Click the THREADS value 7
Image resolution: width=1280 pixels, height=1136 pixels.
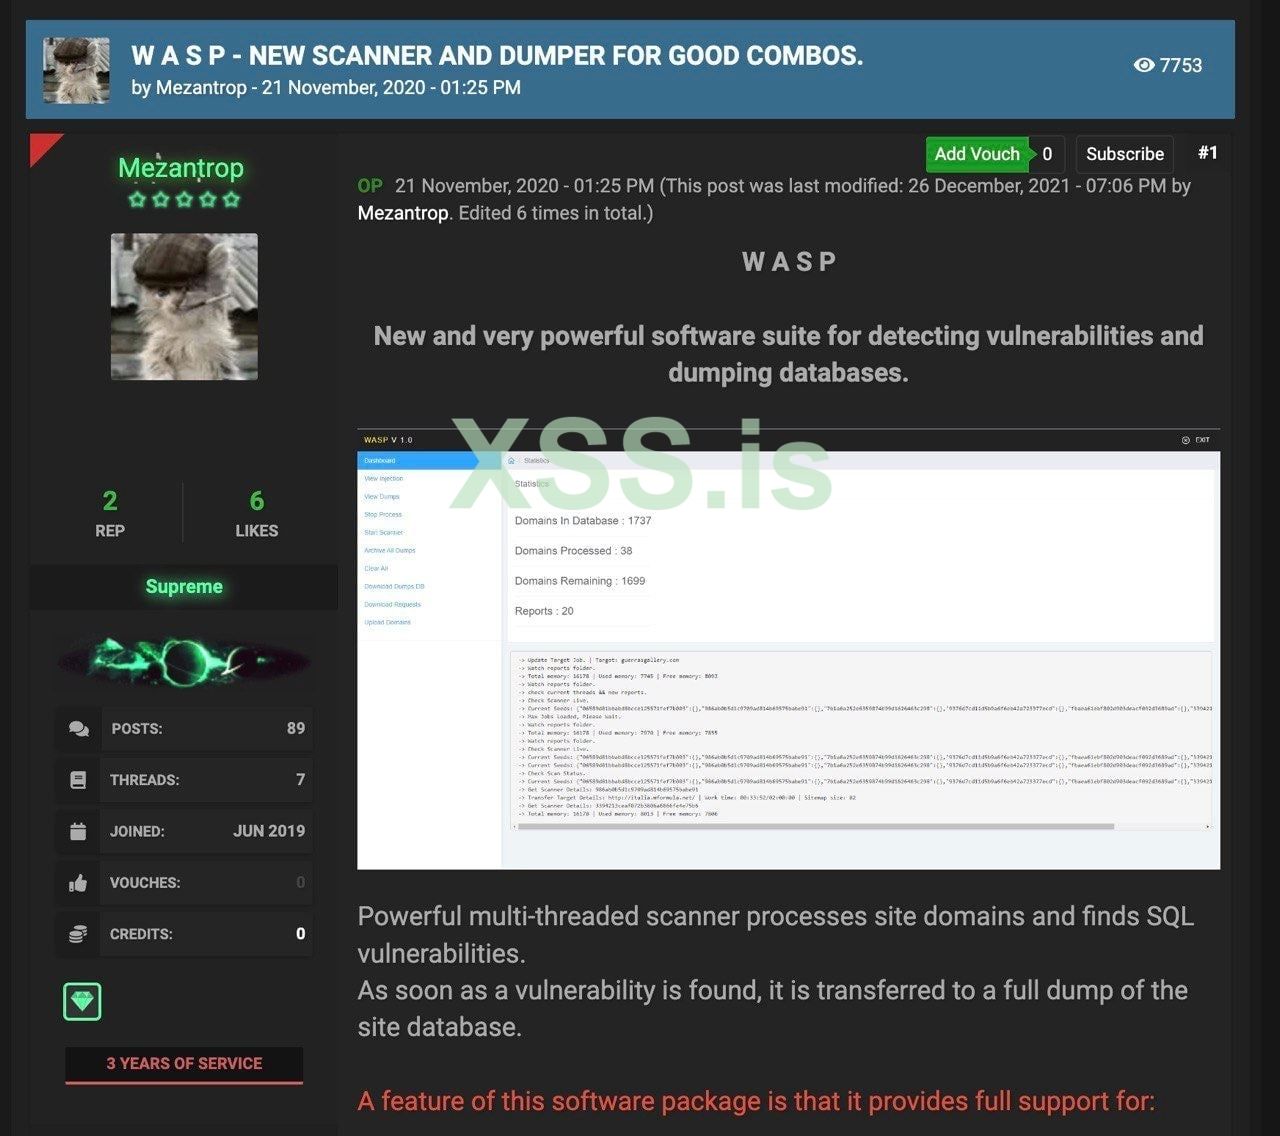coord(300,779)
